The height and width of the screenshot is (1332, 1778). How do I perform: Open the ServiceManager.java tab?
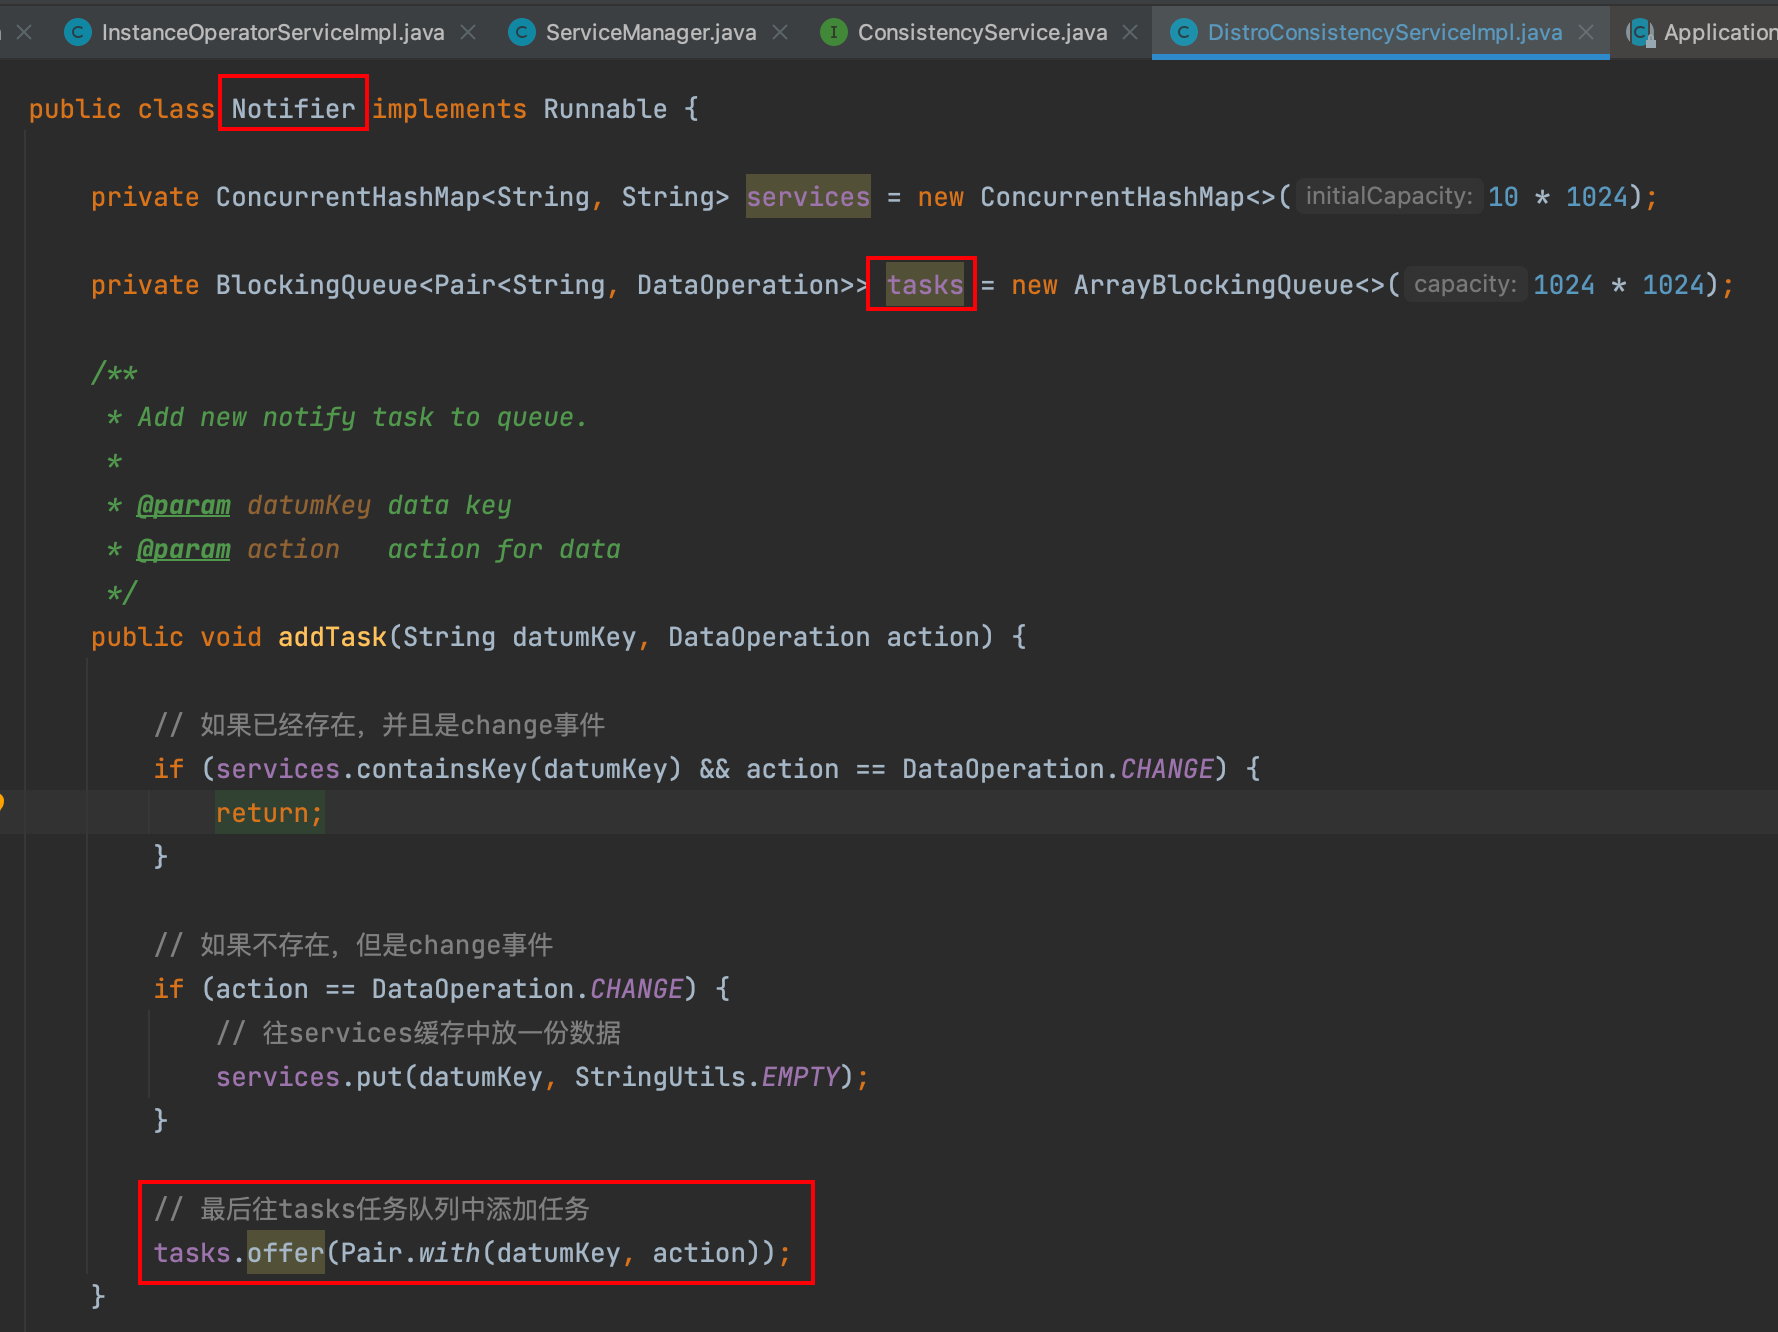pyautogui.click(x=651, y=32)
